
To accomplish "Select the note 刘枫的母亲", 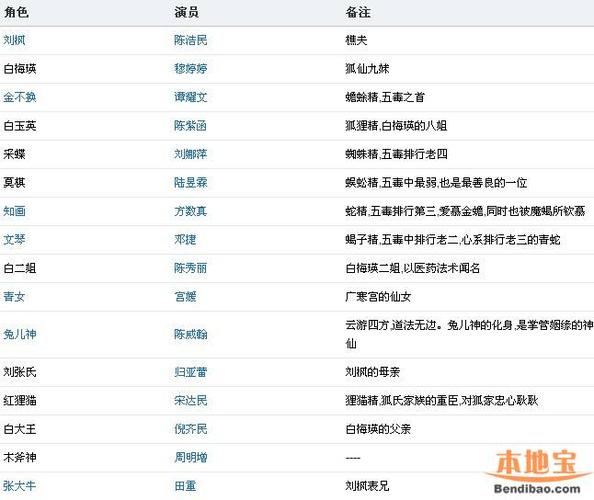I will coord(372,372).
